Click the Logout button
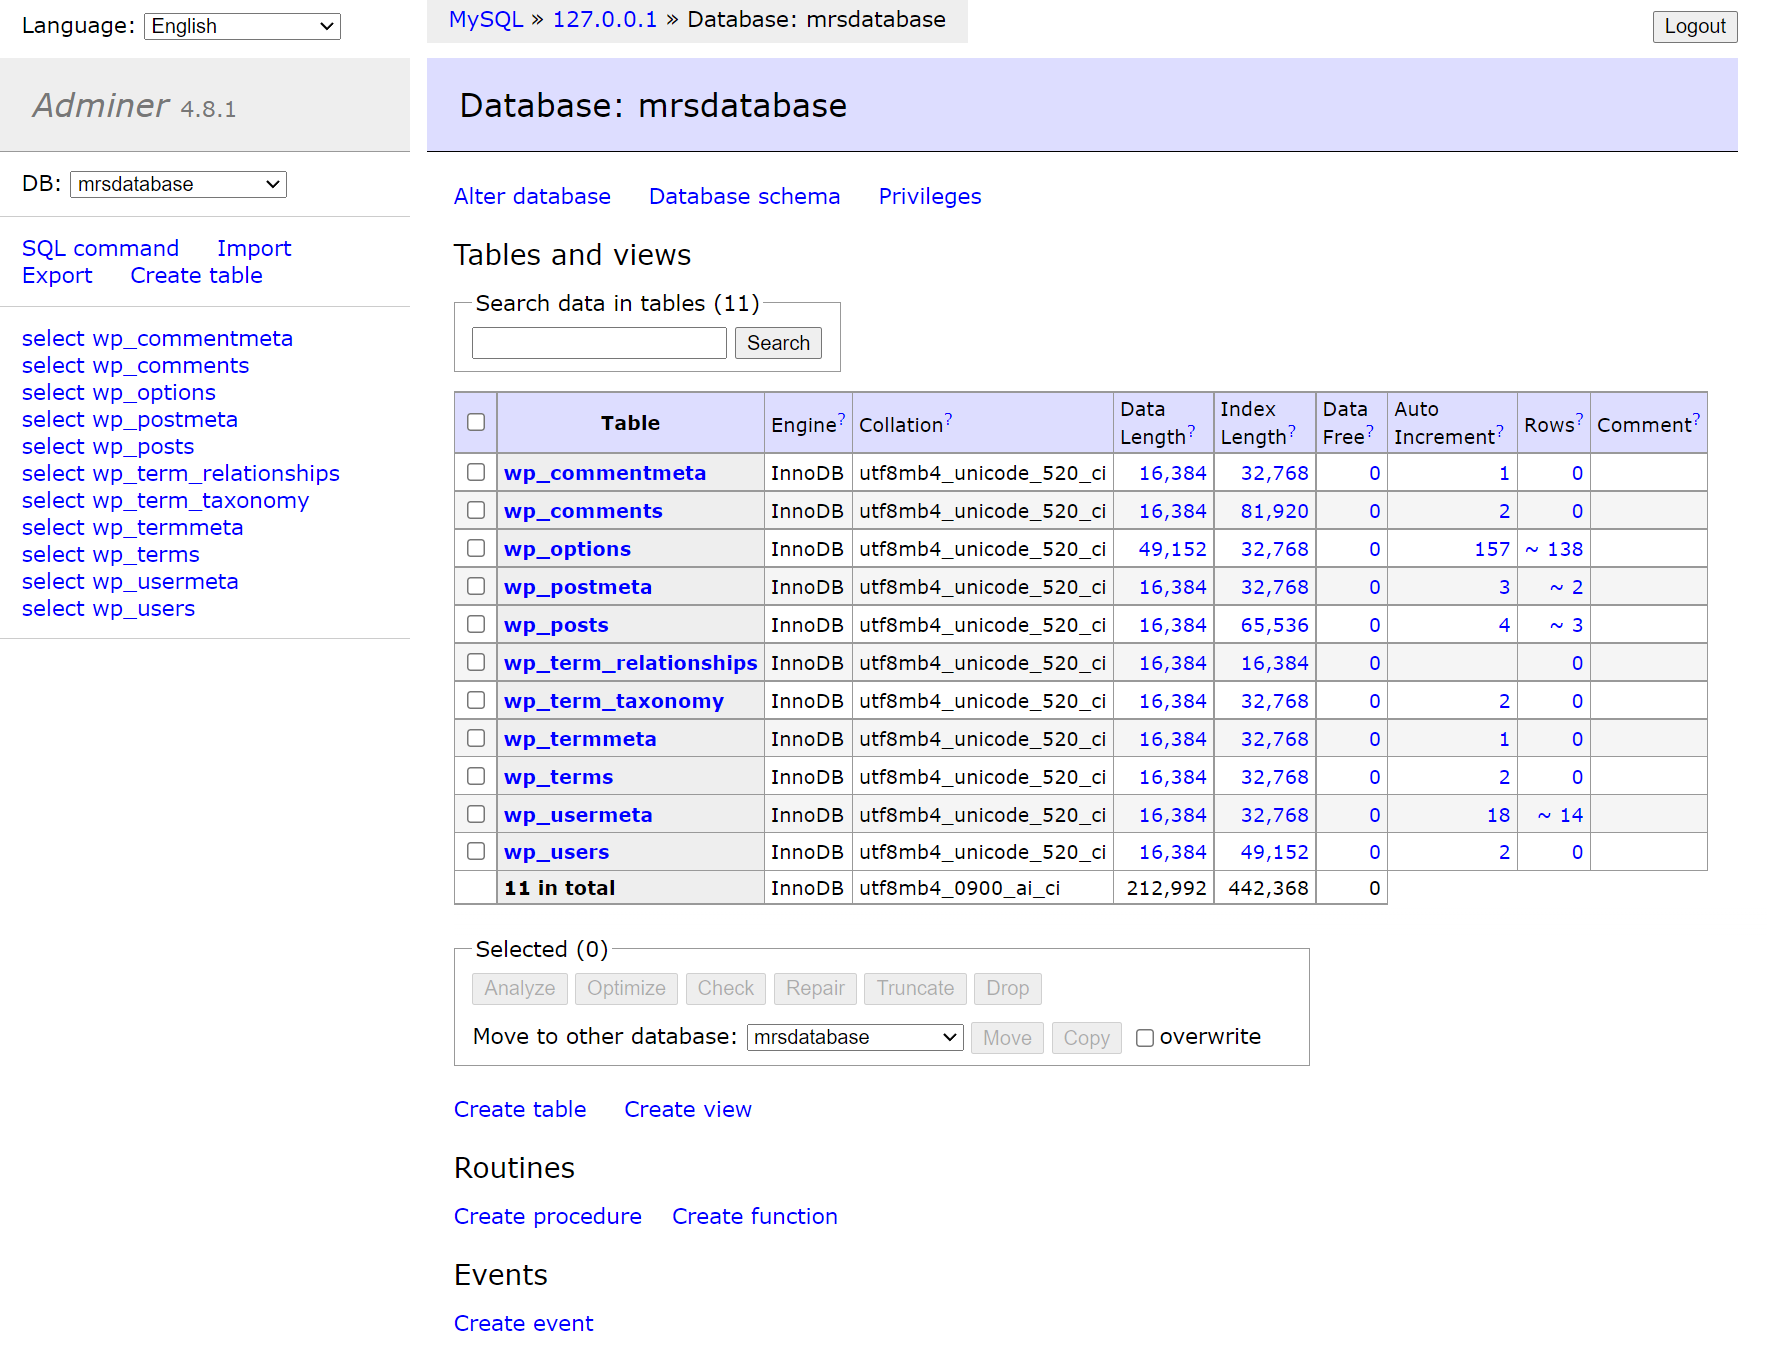Image resolution: width=1767 pixels, height=1362 pixels. pyautogui.click(x=1694, y=26)
